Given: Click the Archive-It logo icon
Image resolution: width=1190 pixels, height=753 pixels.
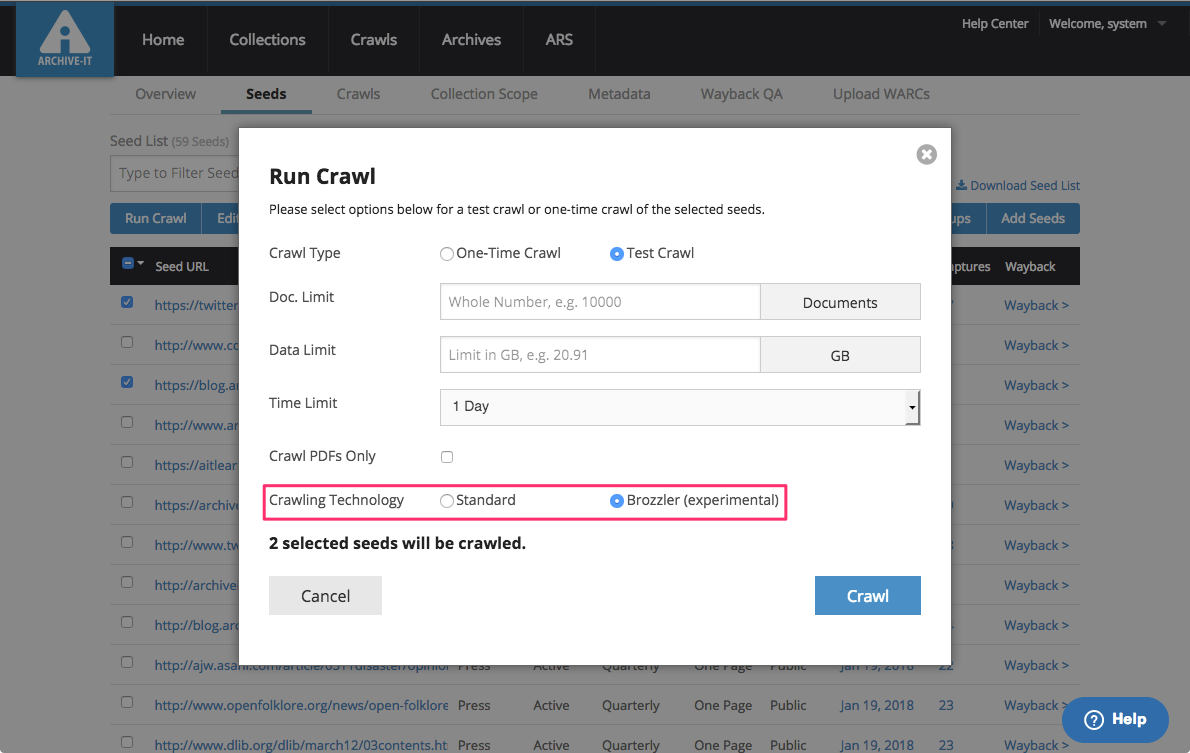Looking at the screenshot, I should (65, 41).
